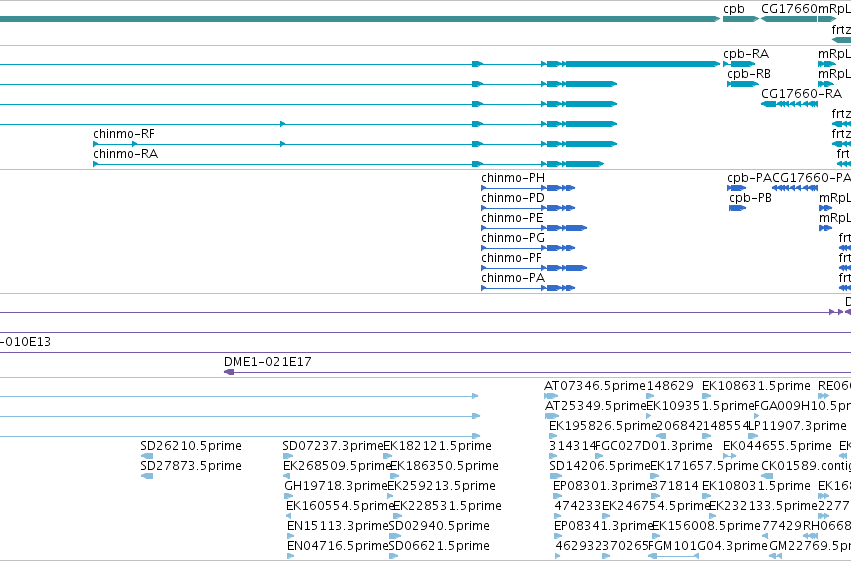
Task: Select the EK156008.5prime EST label
Action: pyautogui.click(x=706, y=526)
